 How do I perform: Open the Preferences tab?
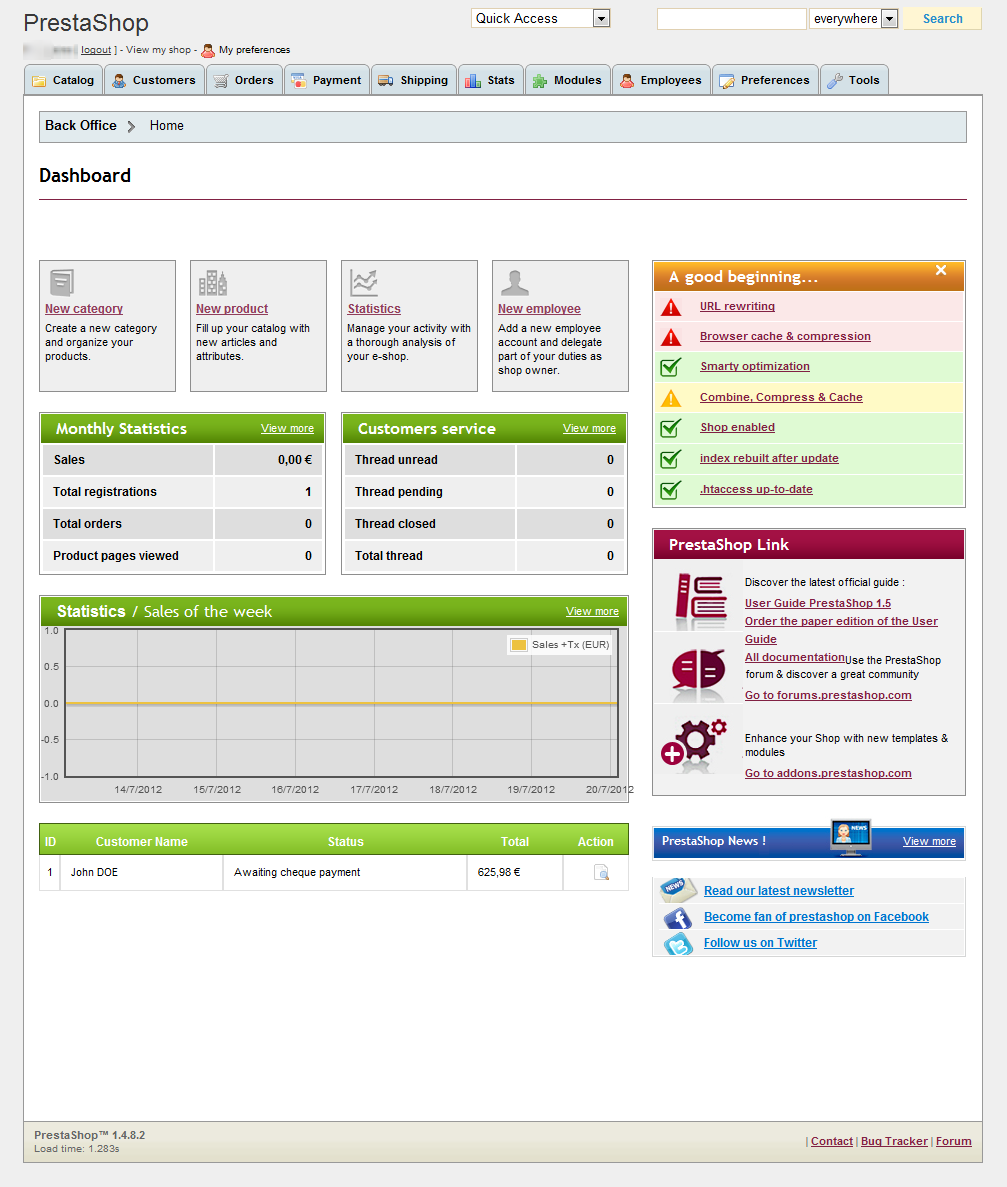765,80
